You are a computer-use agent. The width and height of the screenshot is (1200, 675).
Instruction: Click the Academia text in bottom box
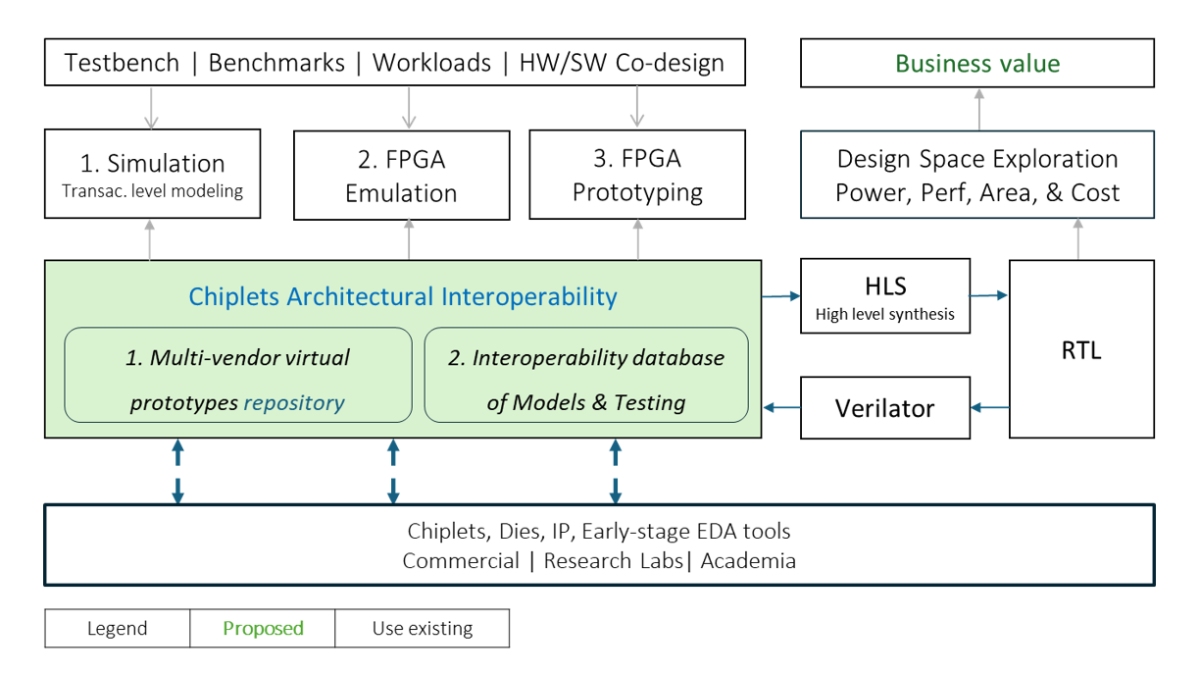click(748, 560)
